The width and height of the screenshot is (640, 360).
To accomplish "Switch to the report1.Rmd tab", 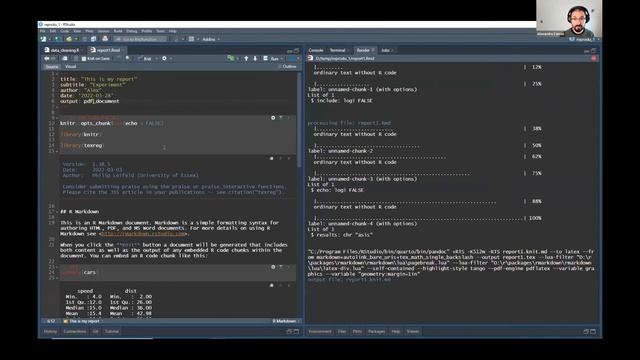I will pyautogui.click(x=108, y=50).
